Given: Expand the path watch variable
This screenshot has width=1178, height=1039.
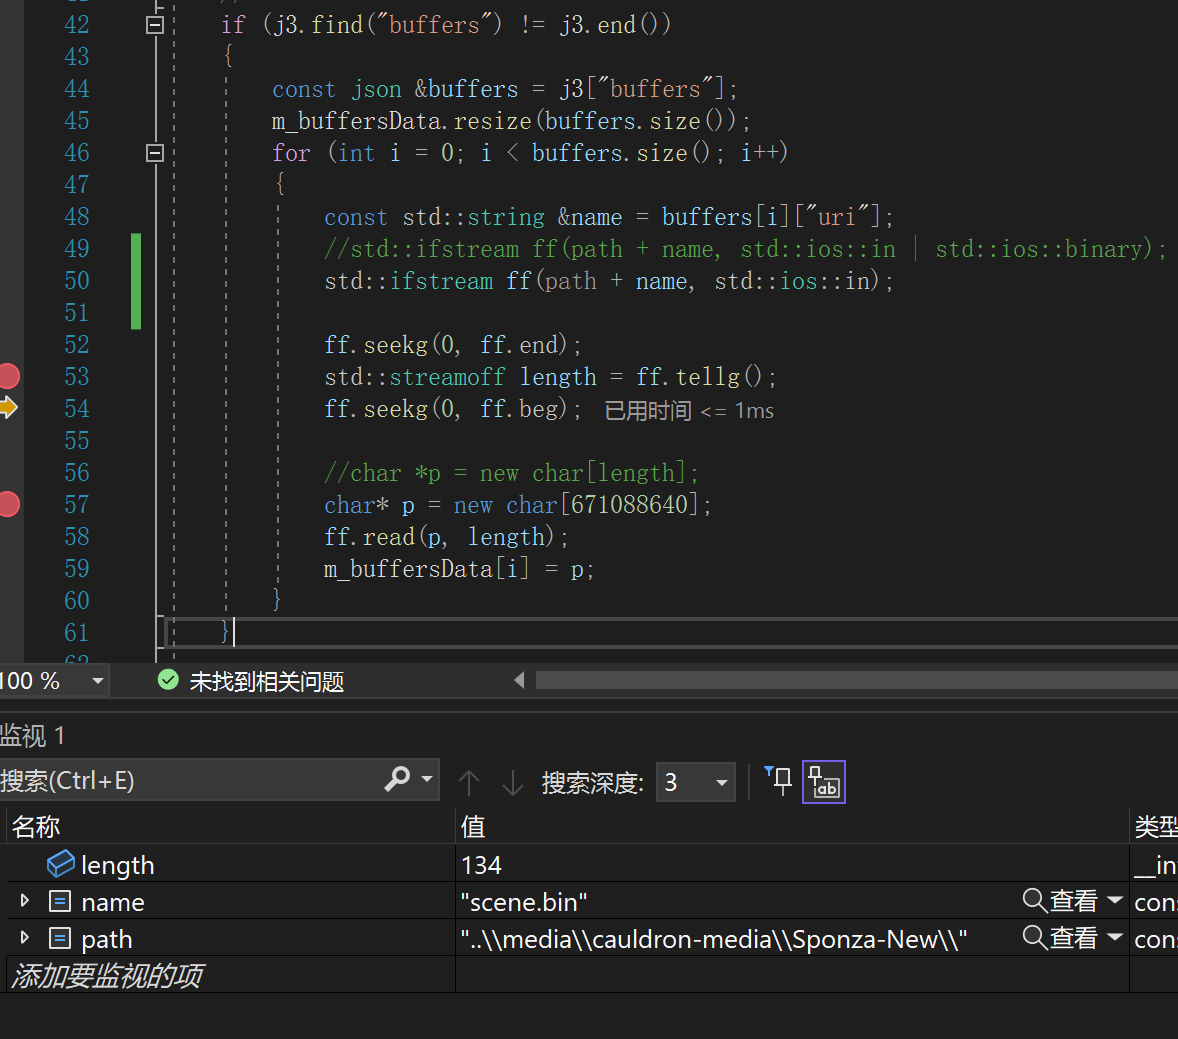Looking at the screenshot, I should pos(24,938).
